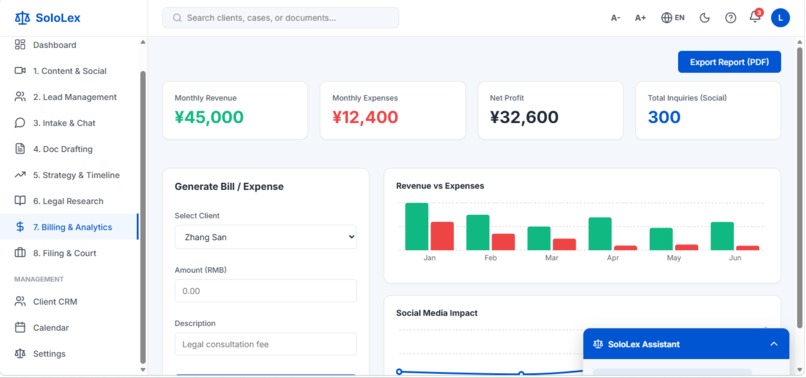The image size is (806, 378).
Task: Click the Net Profit ¥32,600 value
Action: click(524, 117)
